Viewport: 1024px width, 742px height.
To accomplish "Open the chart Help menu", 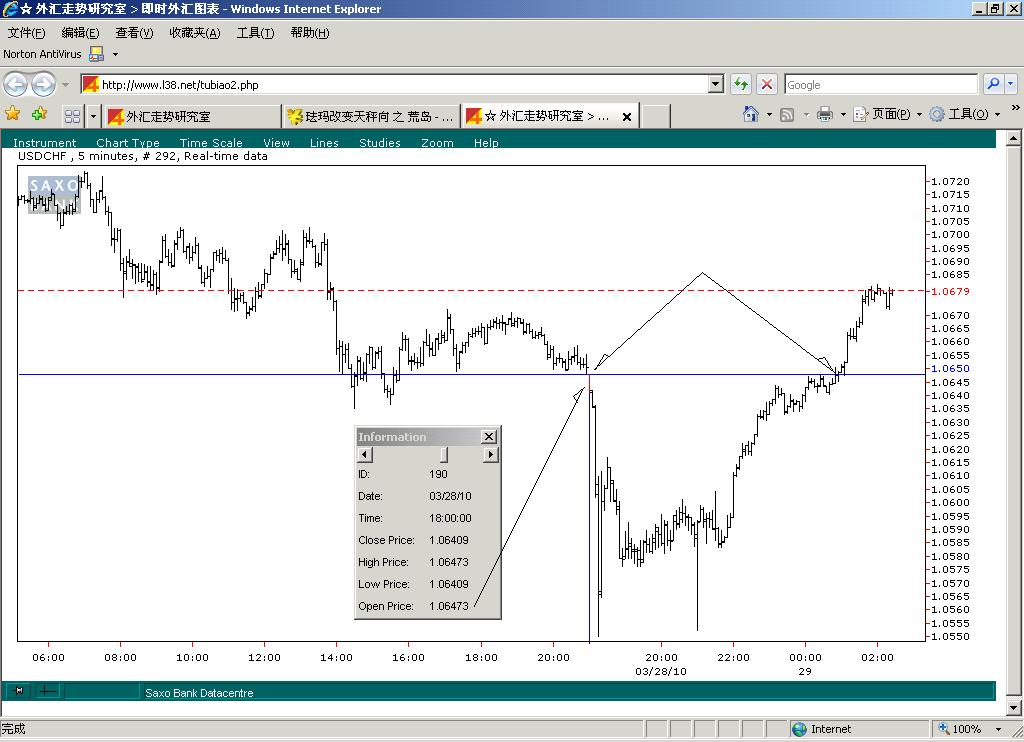I will click(x=486, y=142).
